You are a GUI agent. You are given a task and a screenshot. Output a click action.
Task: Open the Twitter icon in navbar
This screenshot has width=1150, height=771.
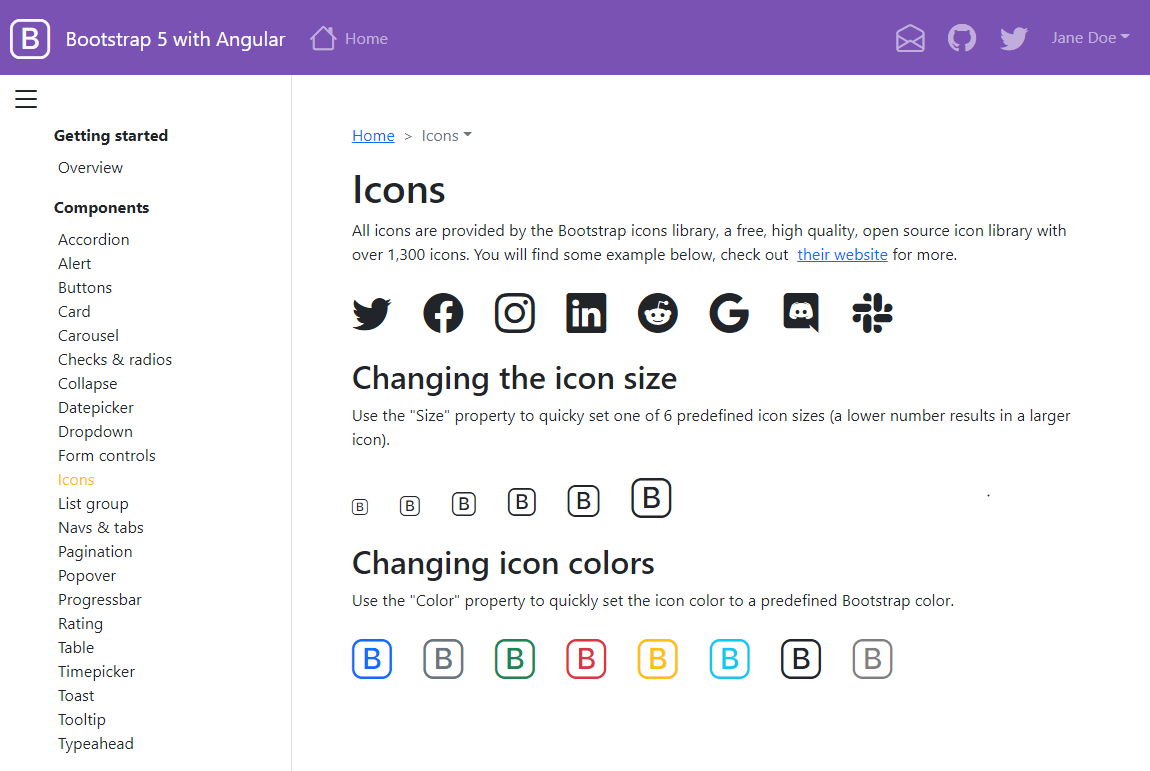click(x=1014, y=38)
